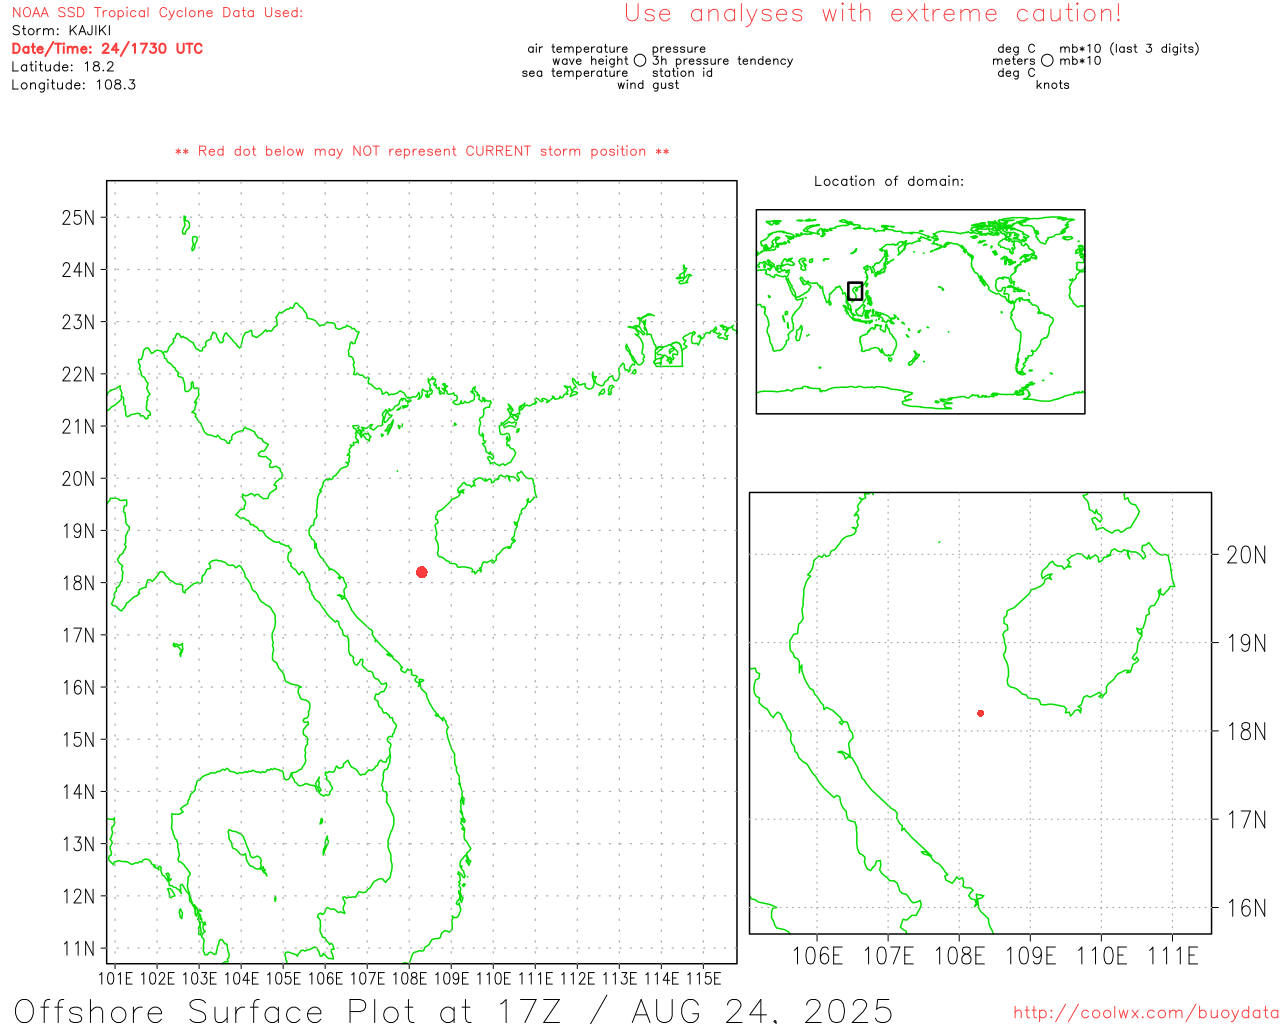This screenshot has height=1024, width=1280.
Task: Click the 20N label on the inset map
Action: (1246, 555)
